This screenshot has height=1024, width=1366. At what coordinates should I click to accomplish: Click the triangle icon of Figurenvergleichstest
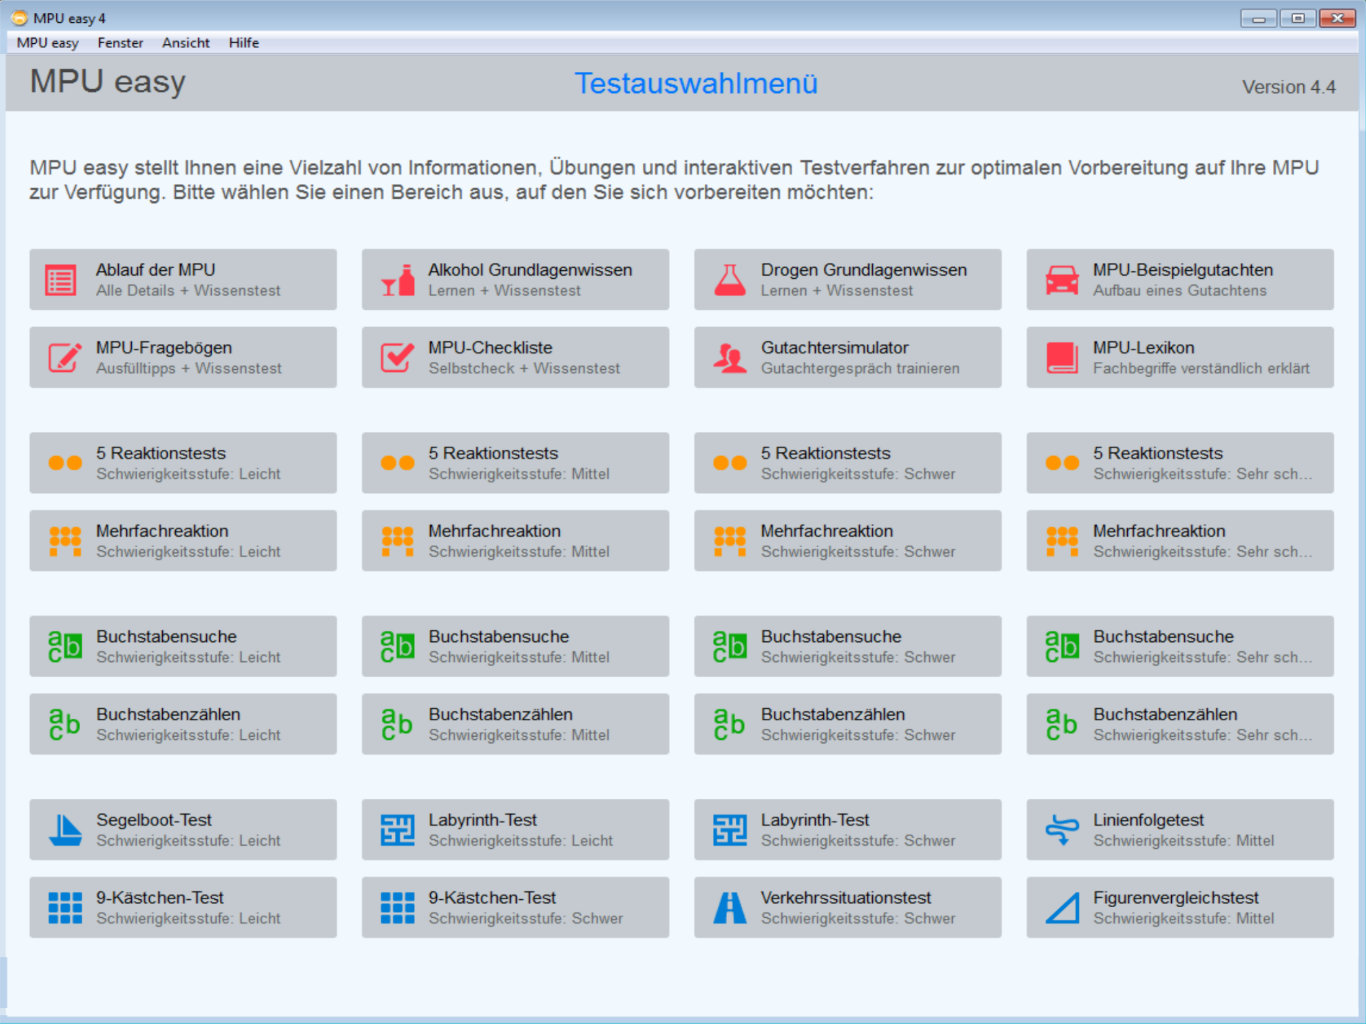(x=1062, y=908)
